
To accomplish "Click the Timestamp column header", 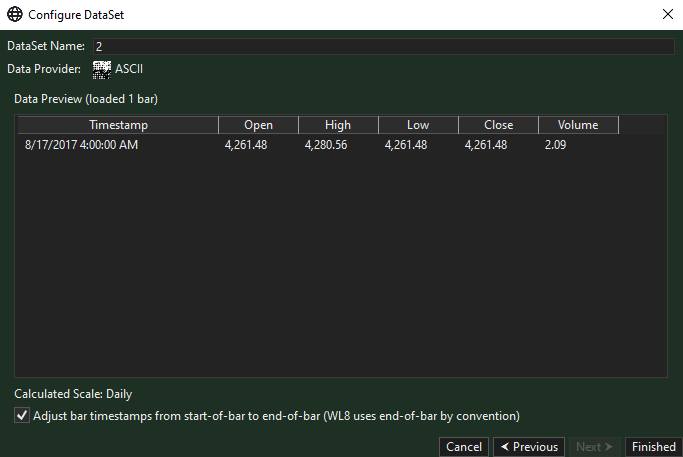I will 118,125.
